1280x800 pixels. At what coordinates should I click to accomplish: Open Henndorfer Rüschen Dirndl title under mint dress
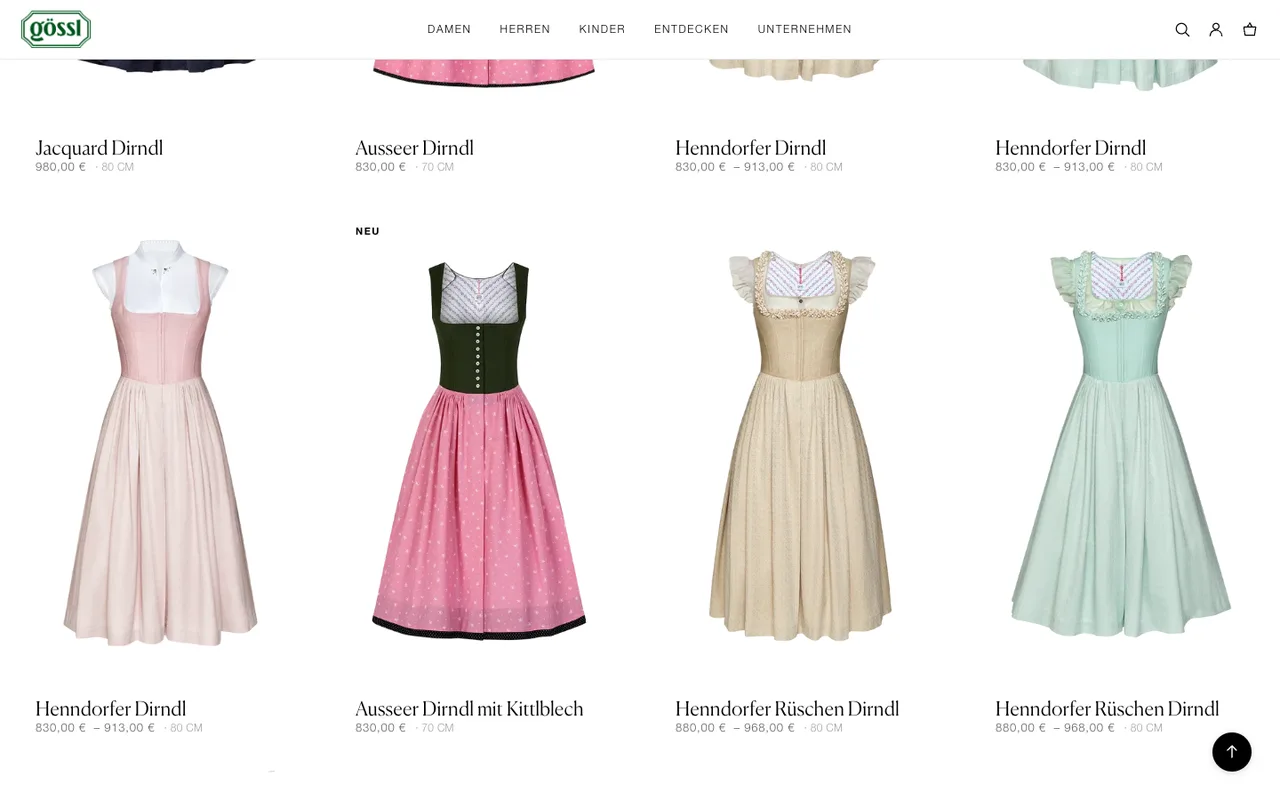tap(1107, 709)
